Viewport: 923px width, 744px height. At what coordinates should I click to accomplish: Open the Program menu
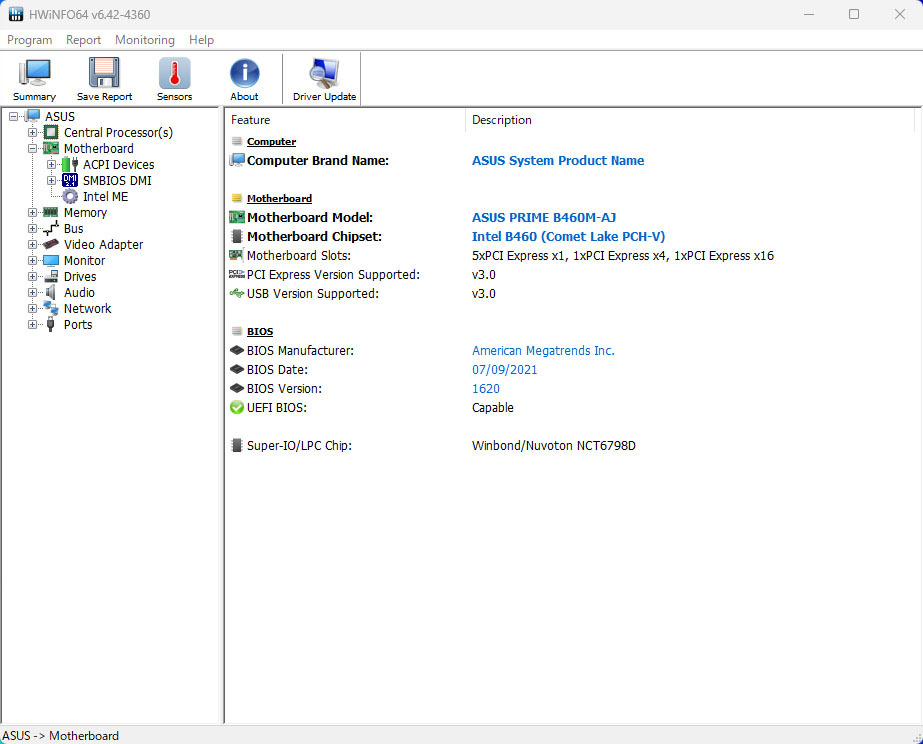29,40
